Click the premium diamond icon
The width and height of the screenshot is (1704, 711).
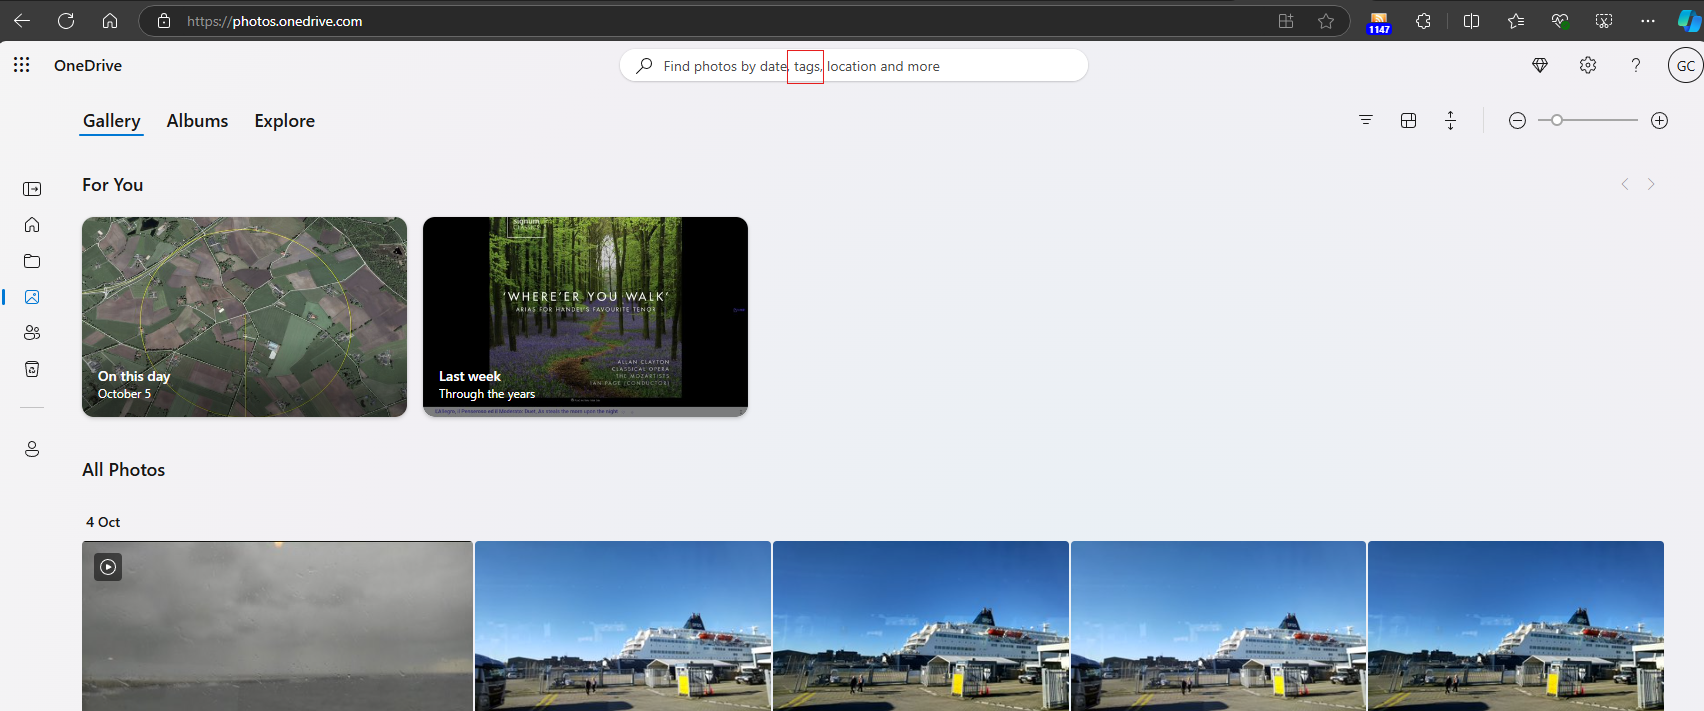[x=1540, y=65]
